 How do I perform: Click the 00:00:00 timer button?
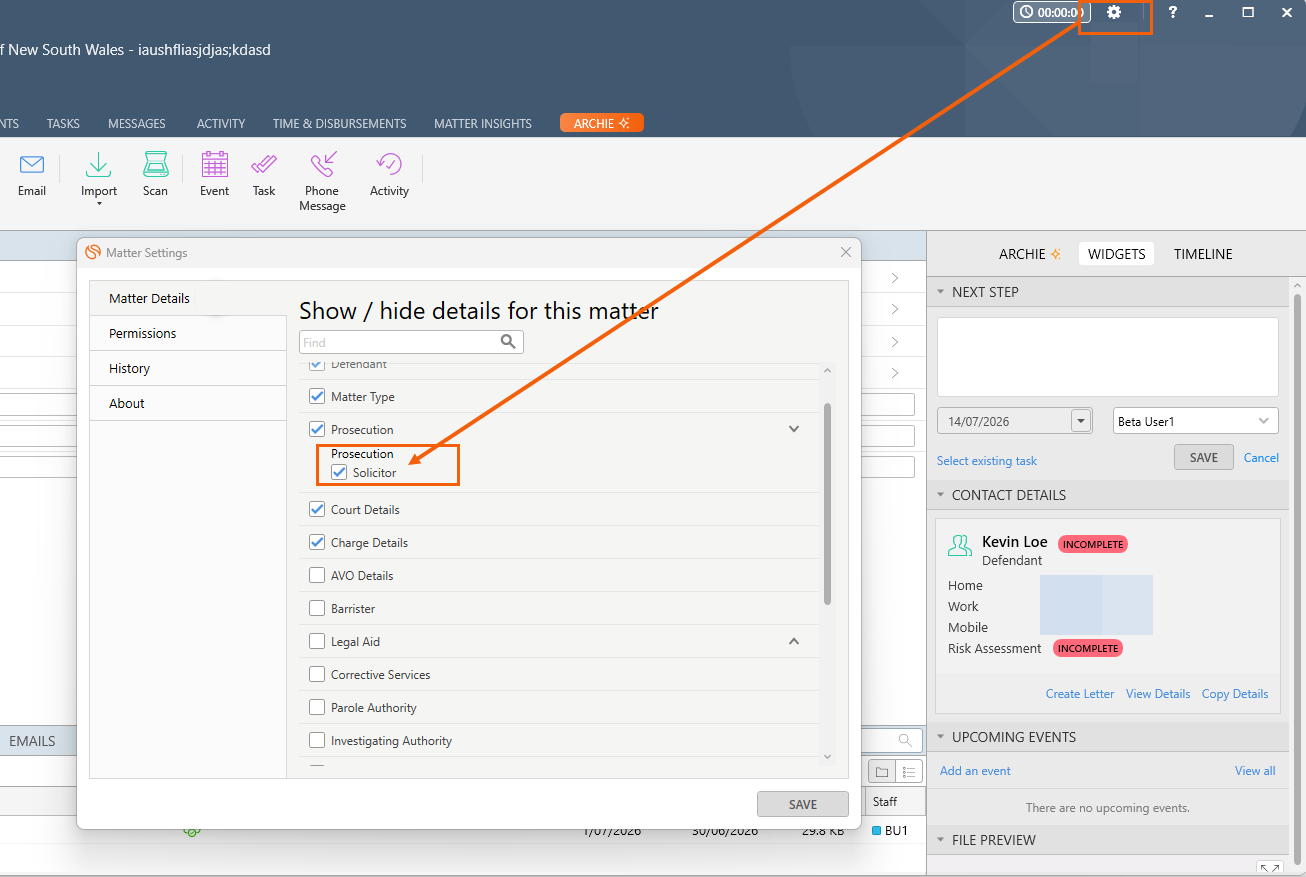pyautogui.click(x=1052, y=13)
